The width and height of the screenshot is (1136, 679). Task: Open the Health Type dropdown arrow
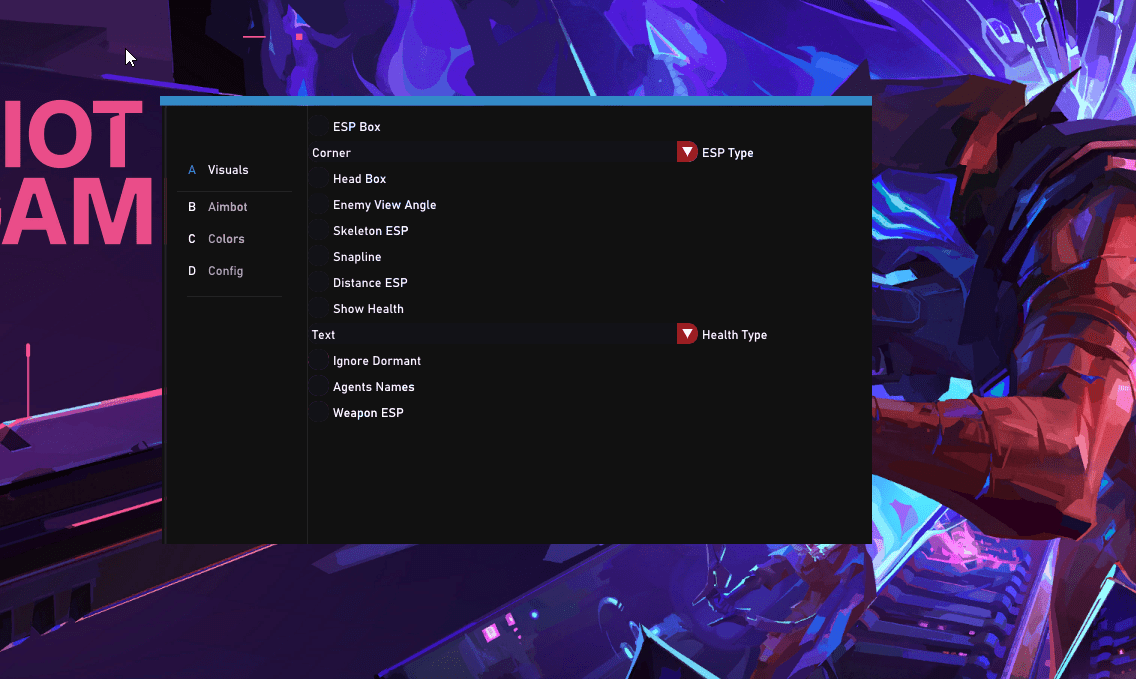point(687,334)
